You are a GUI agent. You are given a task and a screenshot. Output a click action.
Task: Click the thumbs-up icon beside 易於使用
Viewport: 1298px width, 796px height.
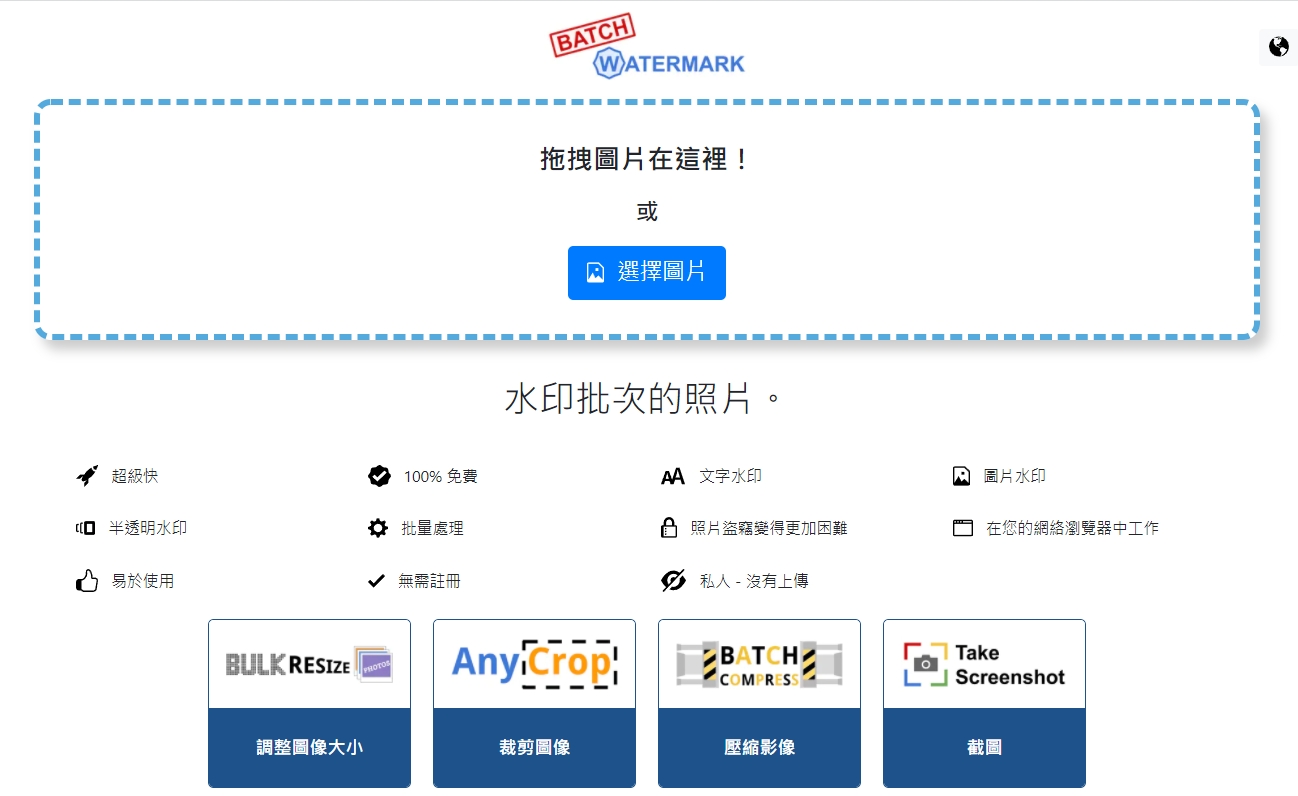(x=87, y=580)
